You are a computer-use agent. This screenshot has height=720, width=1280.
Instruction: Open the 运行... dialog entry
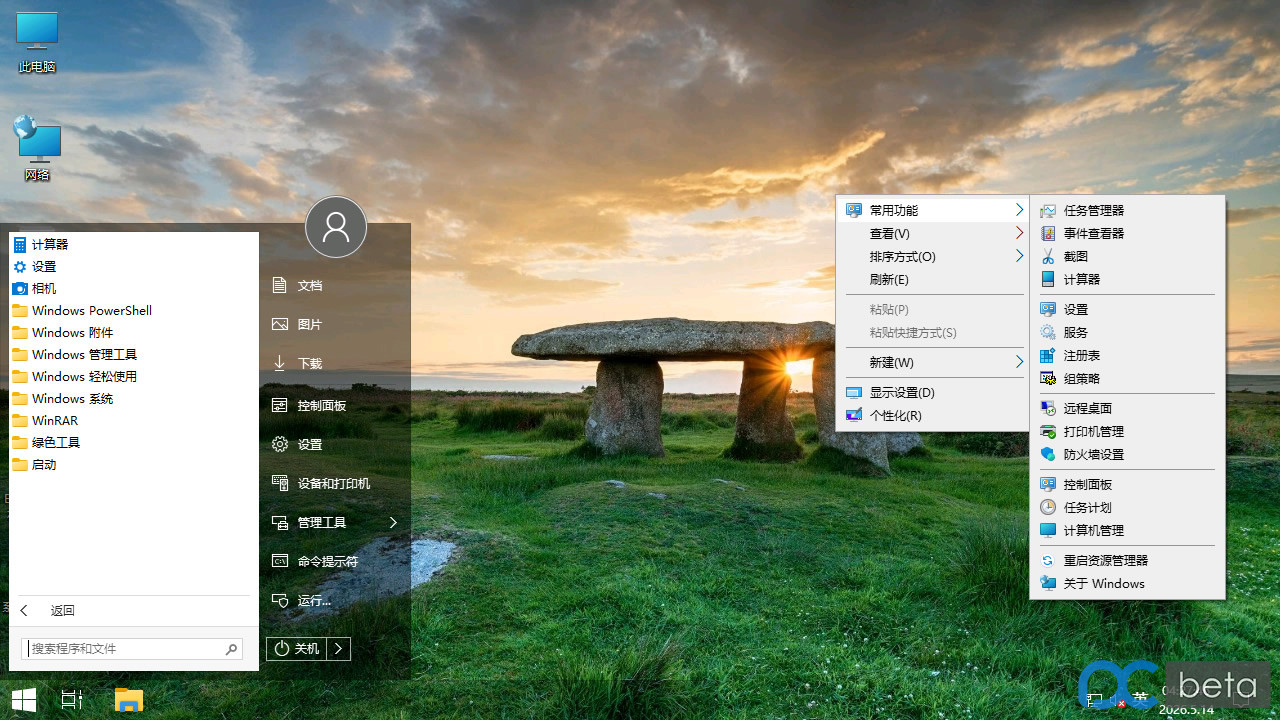[x=335, y=600]
